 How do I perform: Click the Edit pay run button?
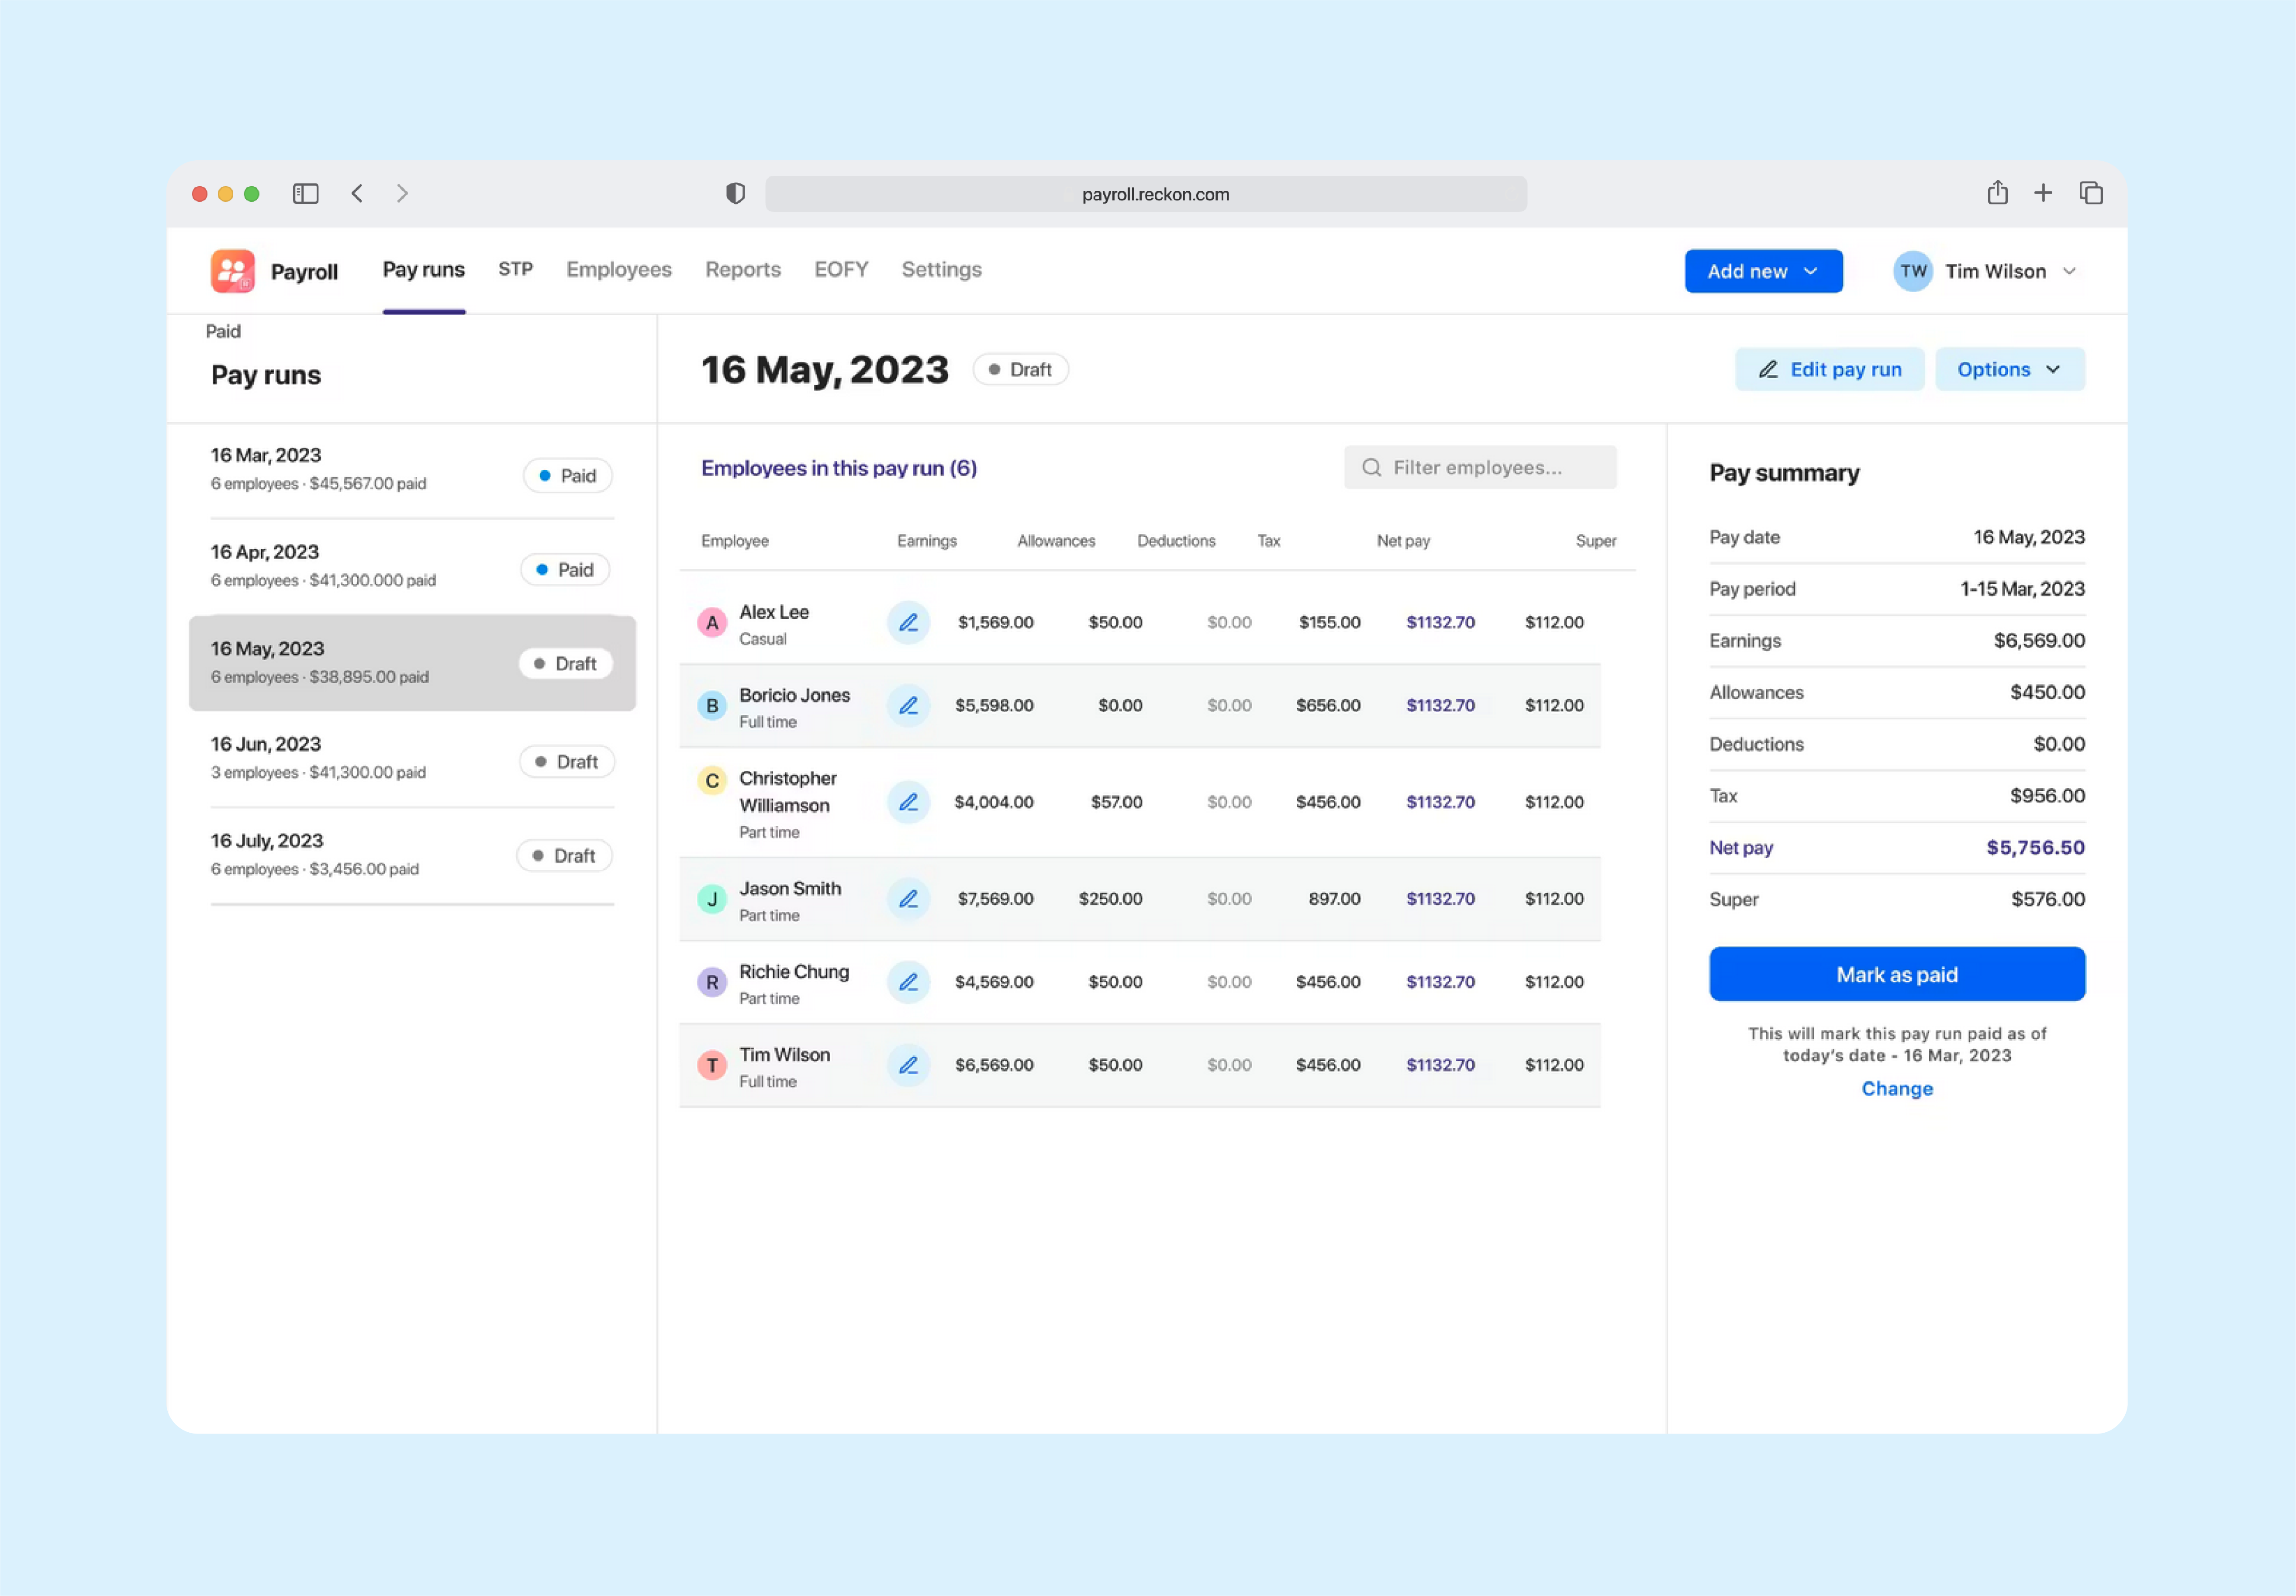(1829, 369)
